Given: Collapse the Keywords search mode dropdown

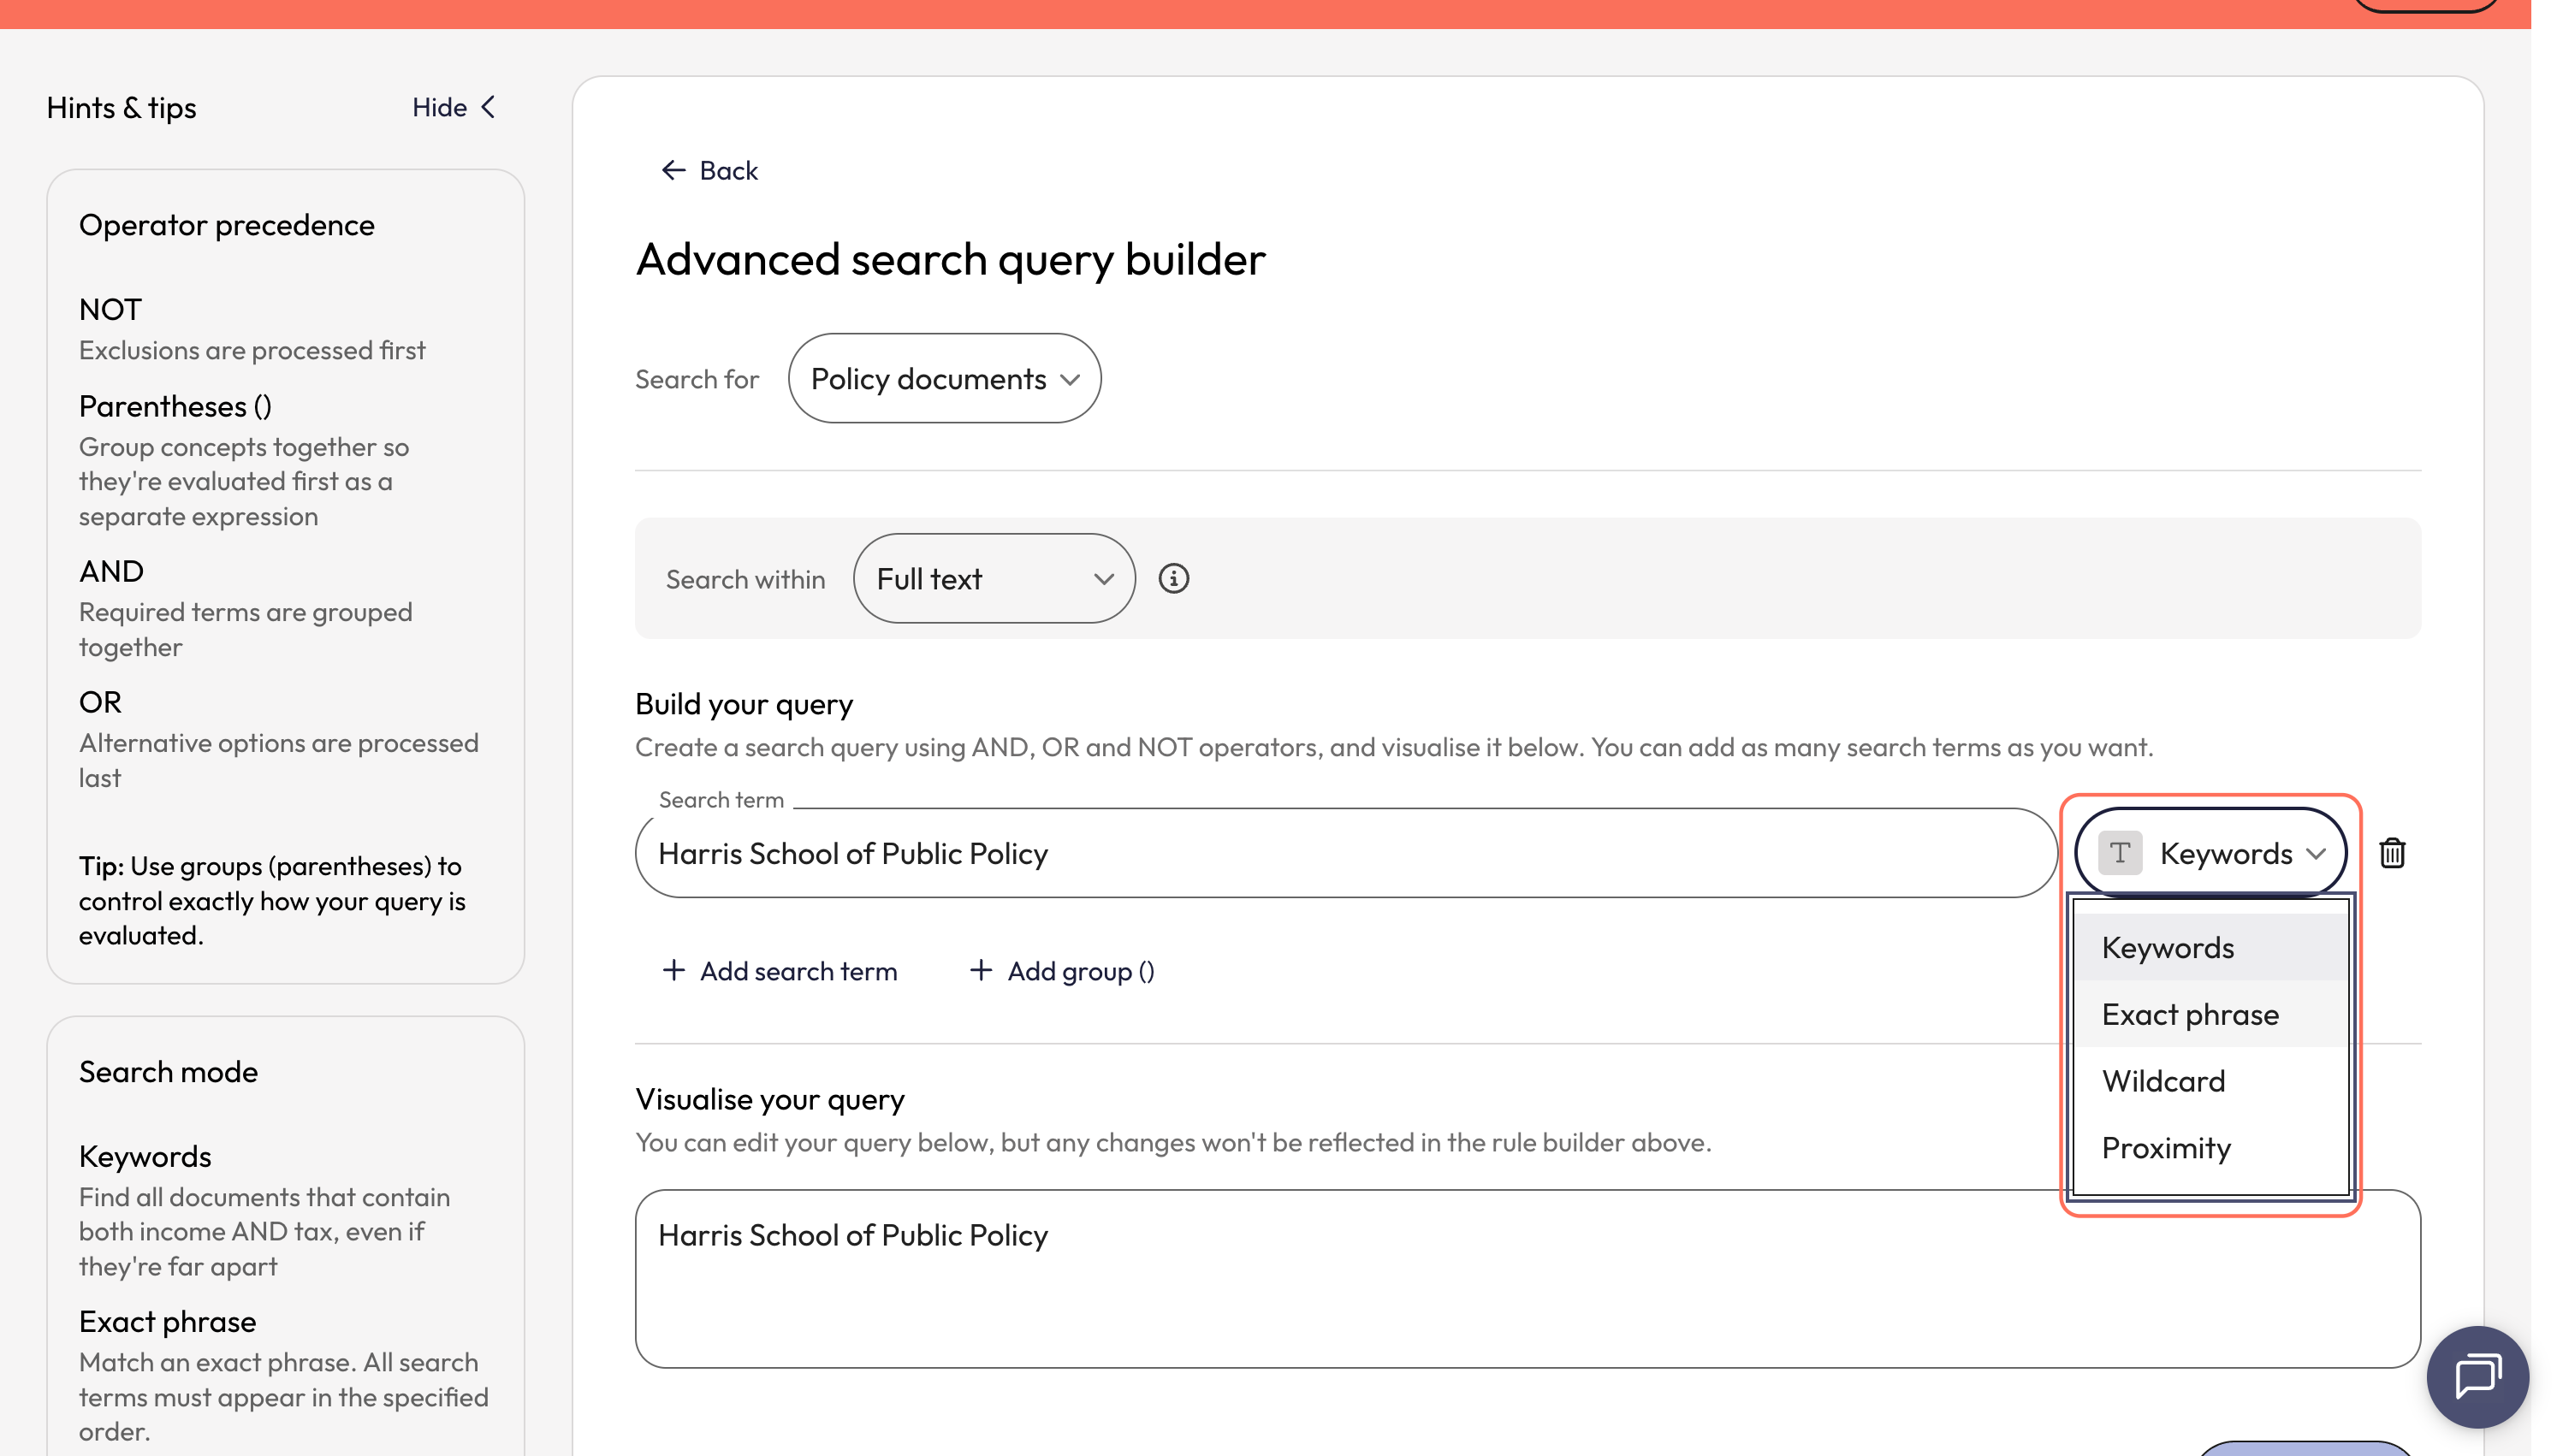Looking at the screenshot, I should pos(2210,853).
